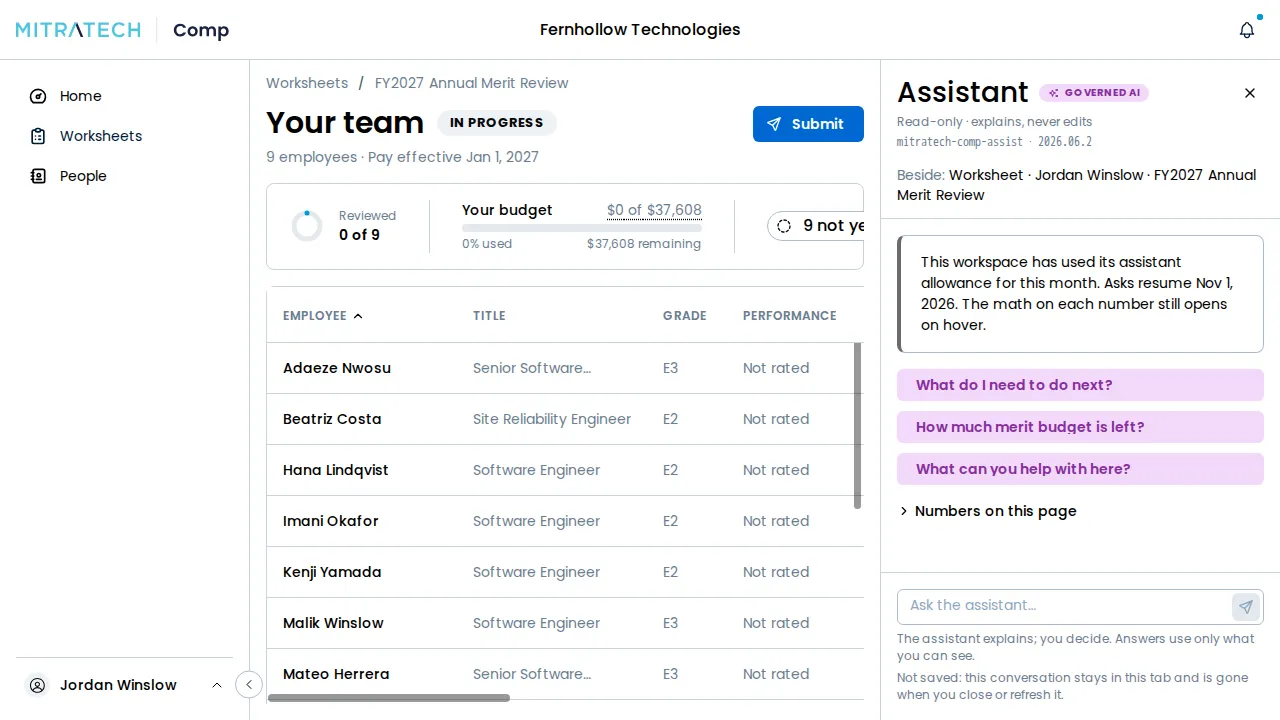Close the Assistant panel
1280x720 pixels.
point(1250,93)
